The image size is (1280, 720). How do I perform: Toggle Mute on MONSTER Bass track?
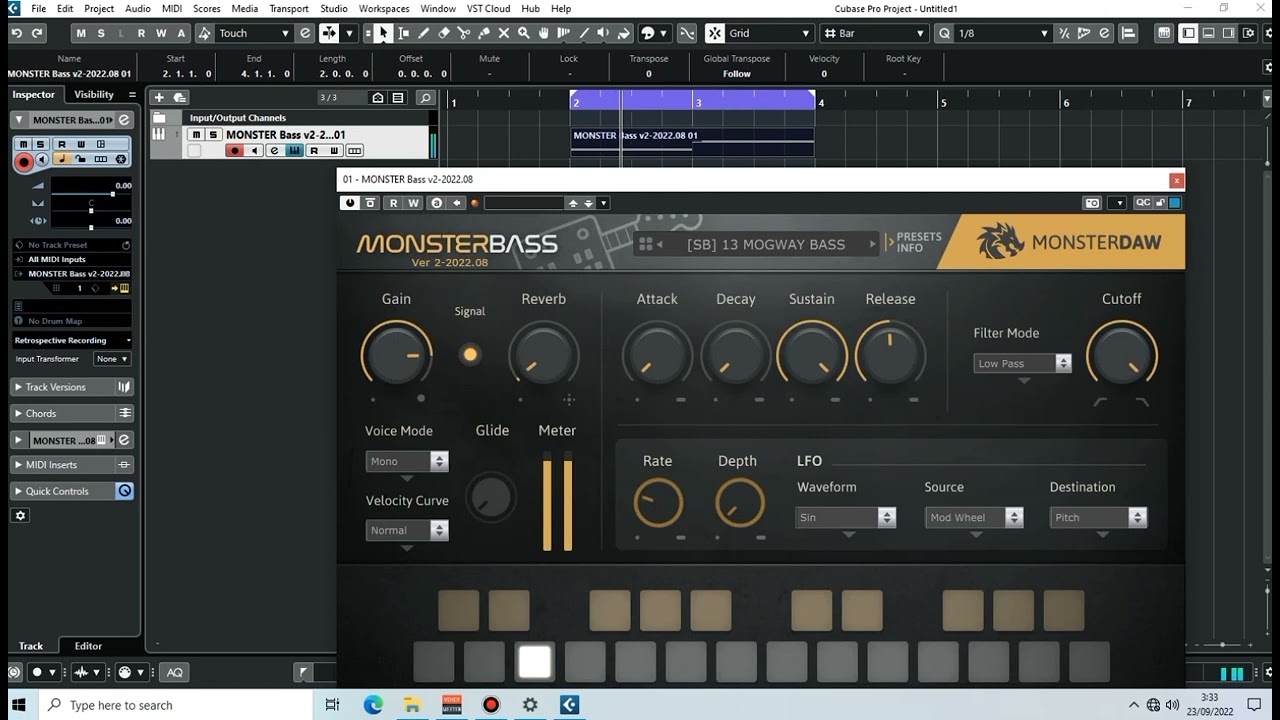point(196,135)
